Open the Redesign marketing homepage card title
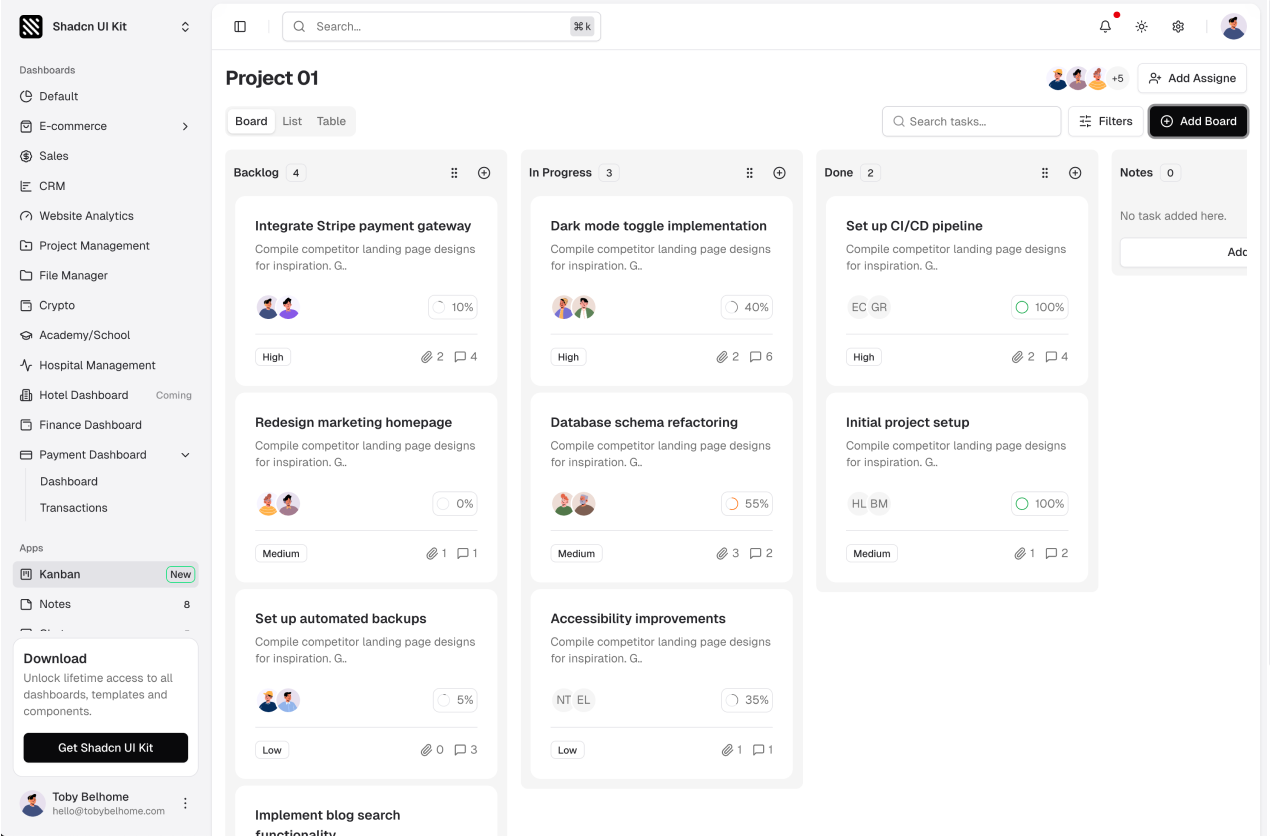Viewport: 1270px width, 836px height. click(353, 422)
